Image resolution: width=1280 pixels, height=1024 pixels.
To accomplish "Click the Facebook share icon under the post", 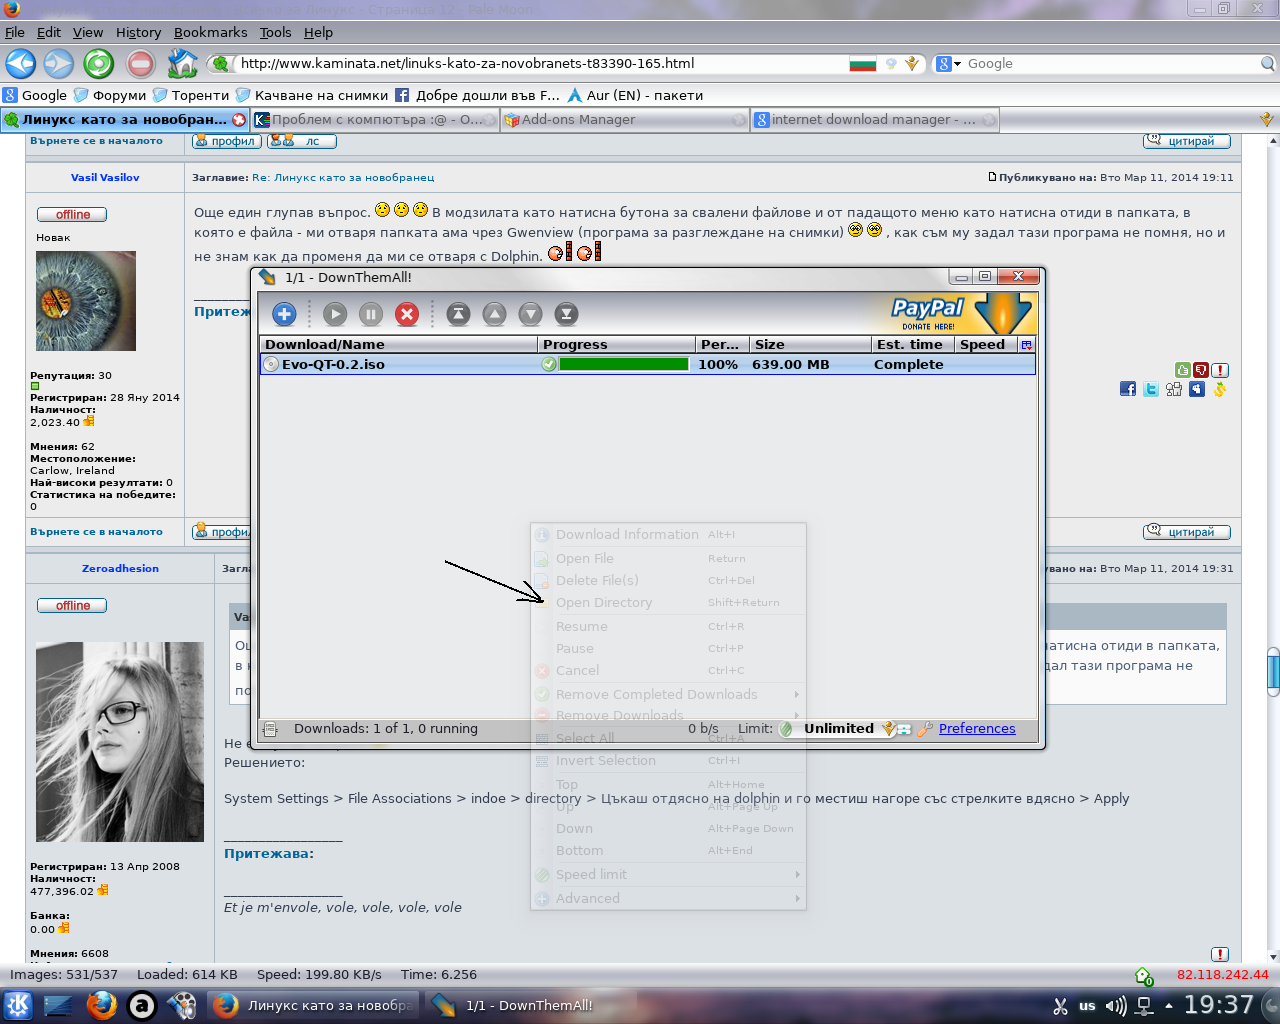I will pyautogui.click(x=1128, y=389).
